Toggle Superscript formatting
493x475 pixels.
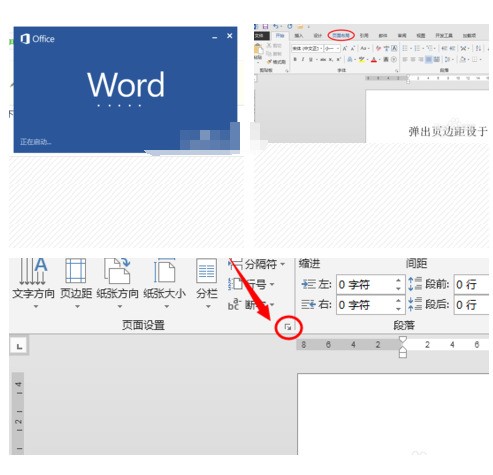coord(339,59)
